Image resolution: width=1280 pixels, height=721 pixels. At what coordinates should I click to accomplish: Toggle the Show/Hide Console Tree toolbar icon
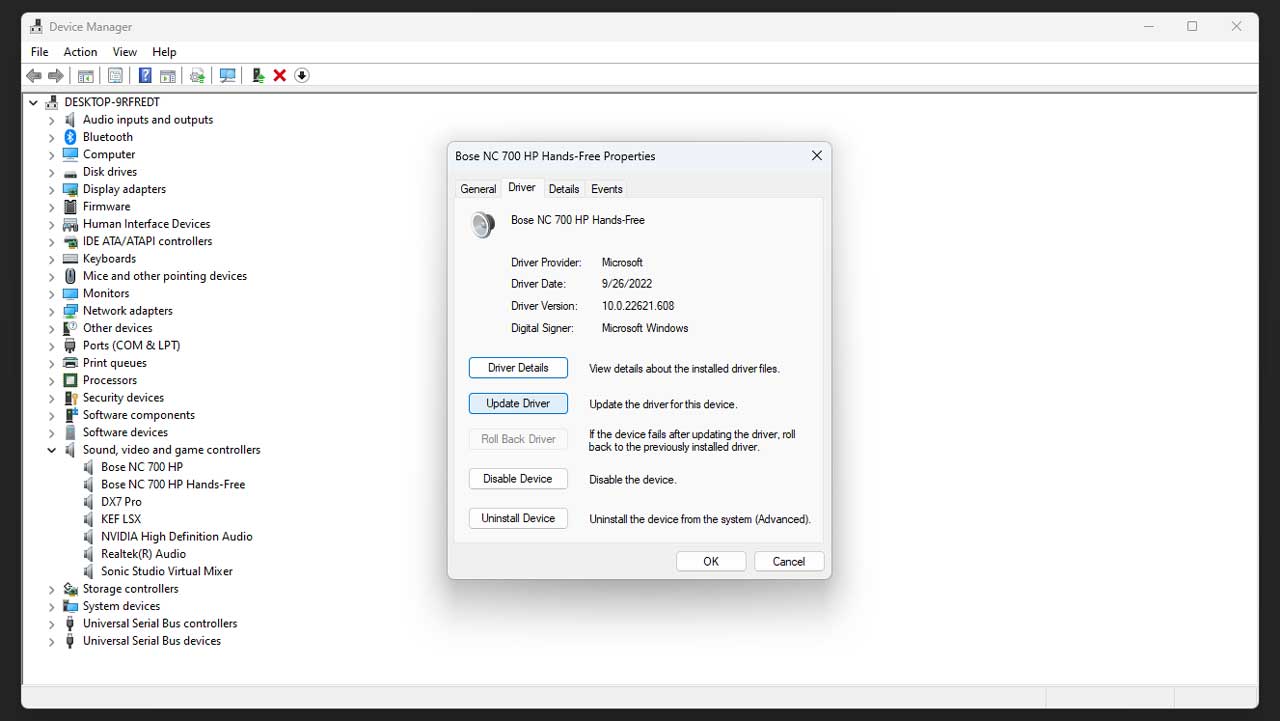click(x=86, y=76)
